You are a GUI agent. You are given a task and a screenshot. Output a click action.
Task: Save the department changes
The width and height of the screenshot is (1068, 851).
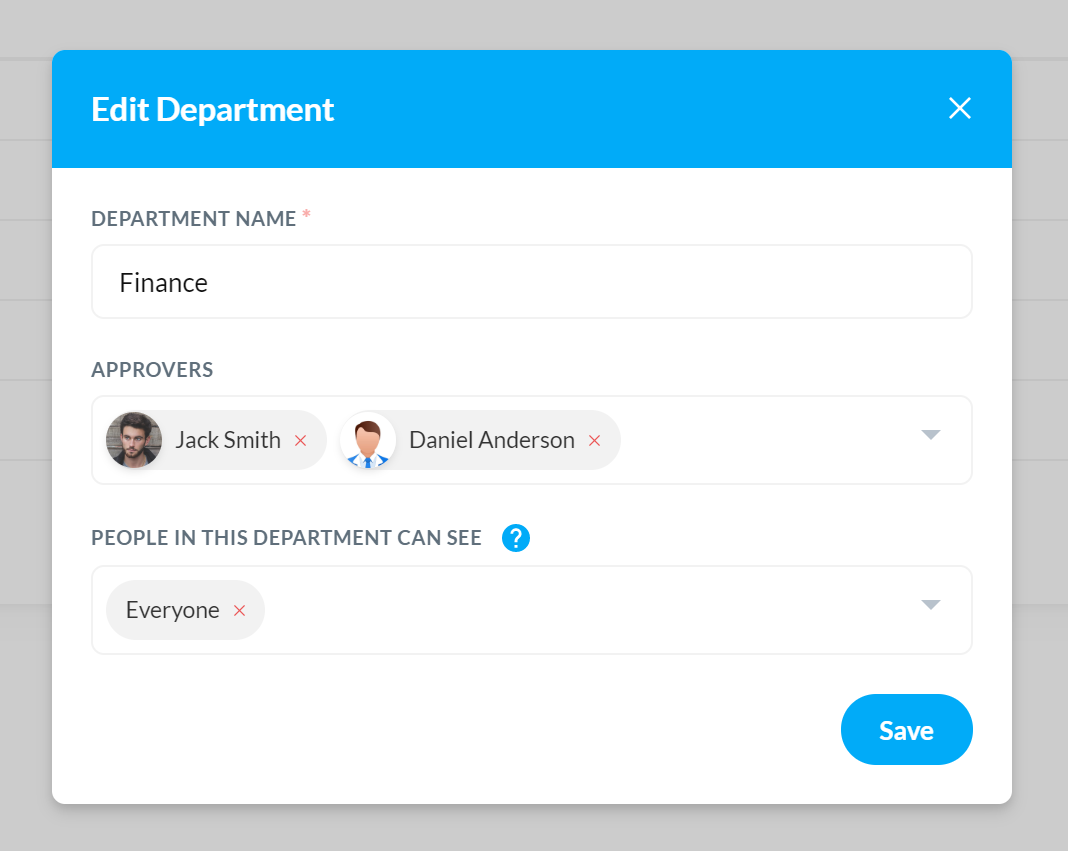[x=907, y=730]
